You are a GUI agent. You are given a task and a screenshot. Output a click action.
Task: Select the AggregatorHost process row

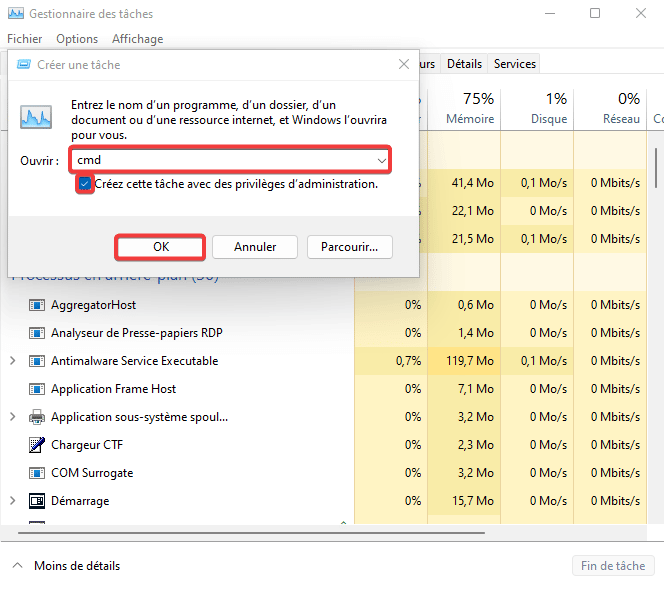pyautogui.click(x=324, y=305)
